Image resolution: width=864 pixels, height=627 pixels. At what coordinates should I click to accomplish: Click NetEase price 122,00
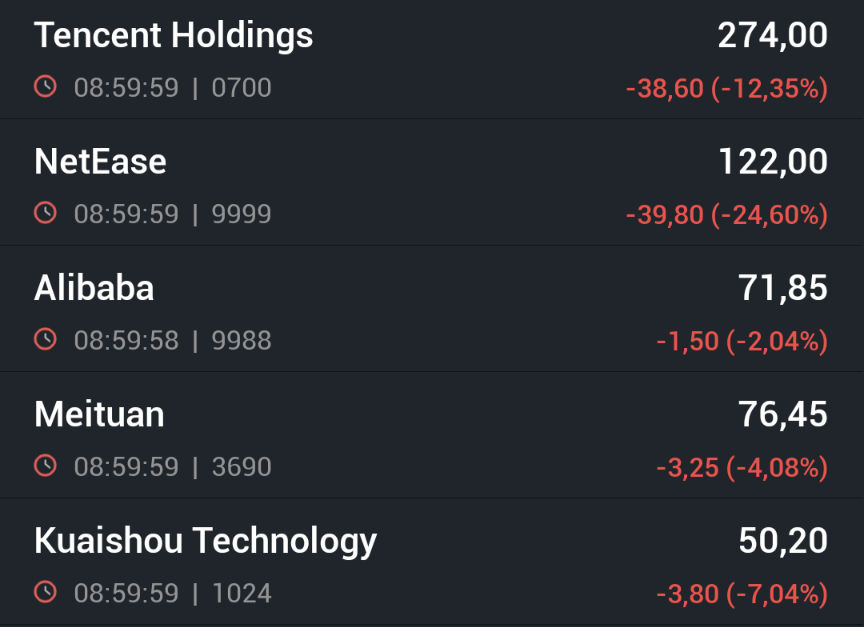coord(772,162)
